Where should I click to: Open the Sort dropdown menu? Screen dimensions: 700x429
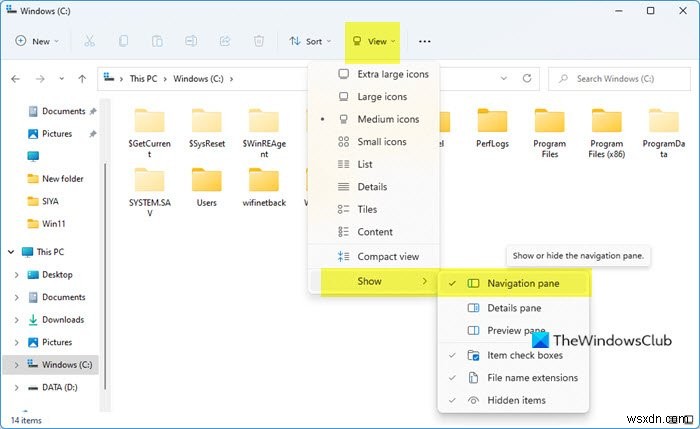pyautogui.click(x=310, y=41)
